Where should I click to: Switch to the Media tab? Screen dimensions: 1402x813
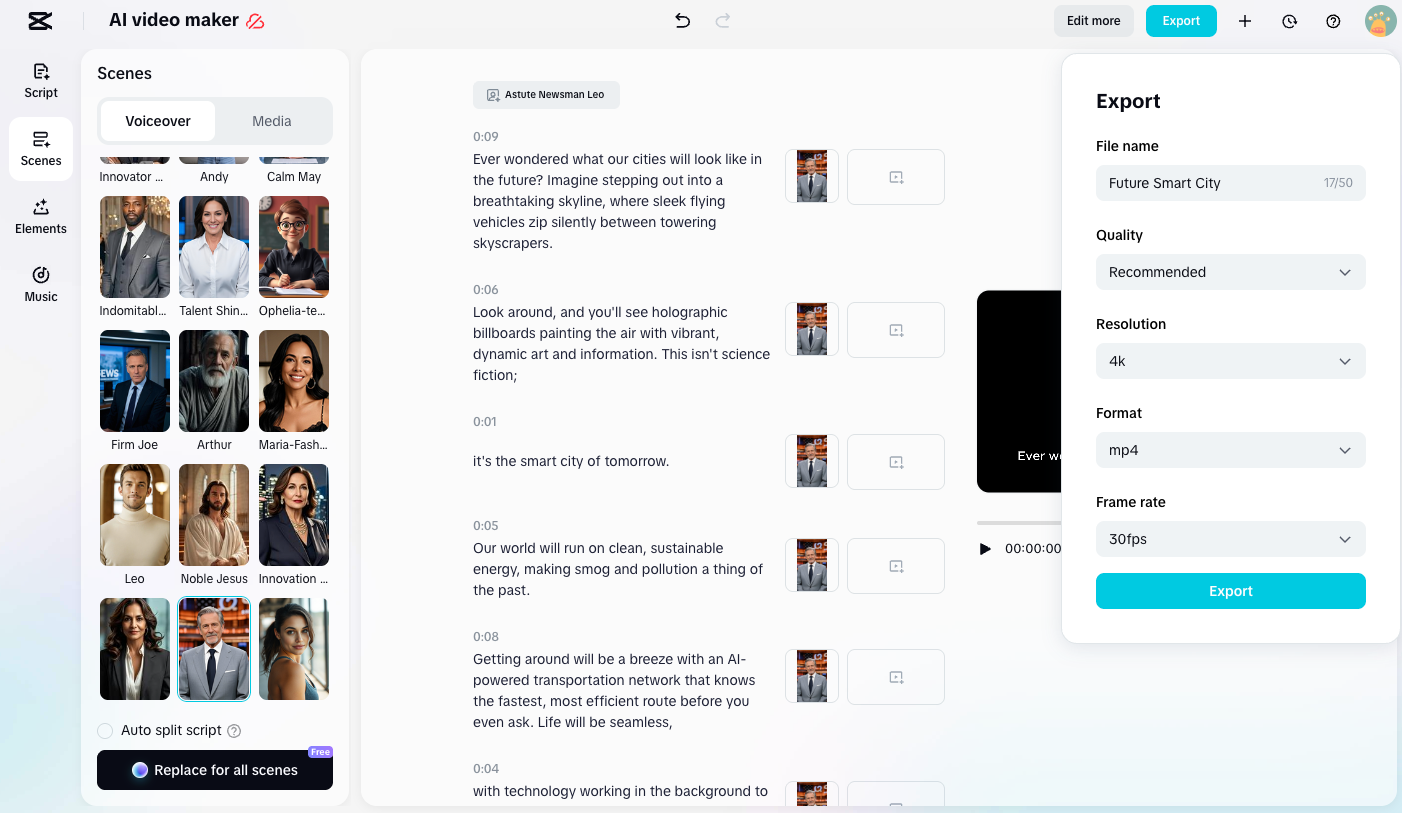[271, 121]
